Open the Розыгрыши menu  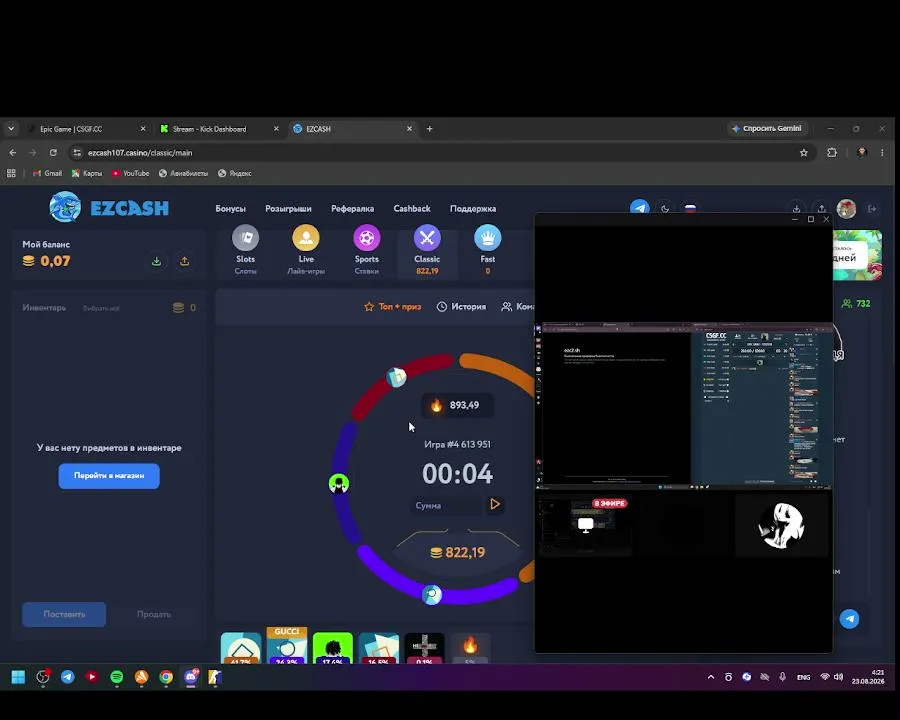(288, 208)
